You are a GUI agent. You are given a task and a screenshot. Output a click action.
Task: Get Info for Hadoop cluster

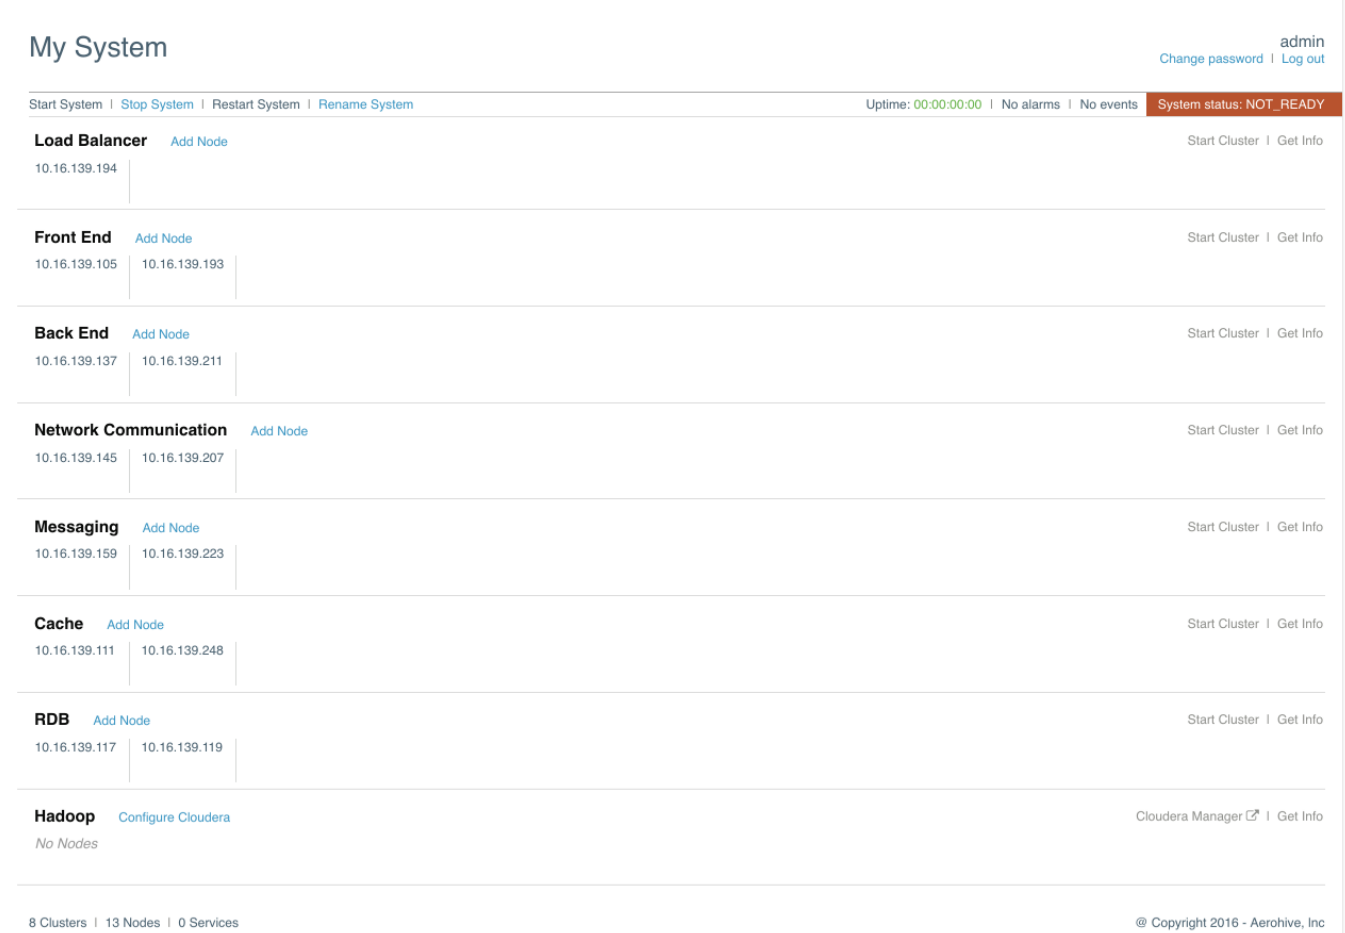coord(1299,817)
